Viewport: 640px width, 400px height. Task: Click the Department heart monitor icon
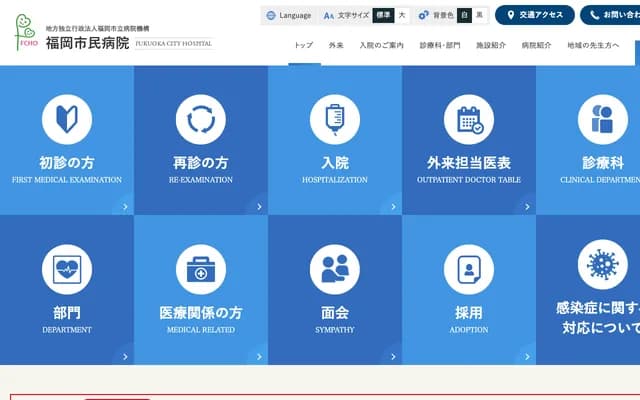67,268
